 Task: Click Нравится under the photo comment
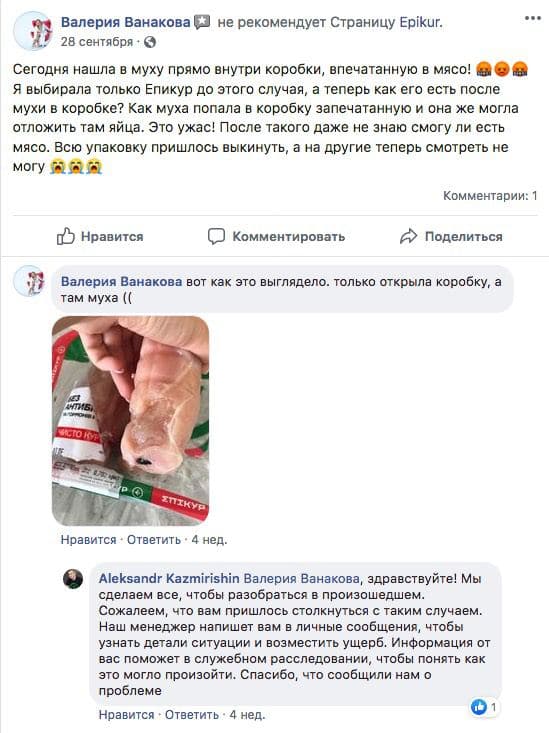click(x=88, y=539)
